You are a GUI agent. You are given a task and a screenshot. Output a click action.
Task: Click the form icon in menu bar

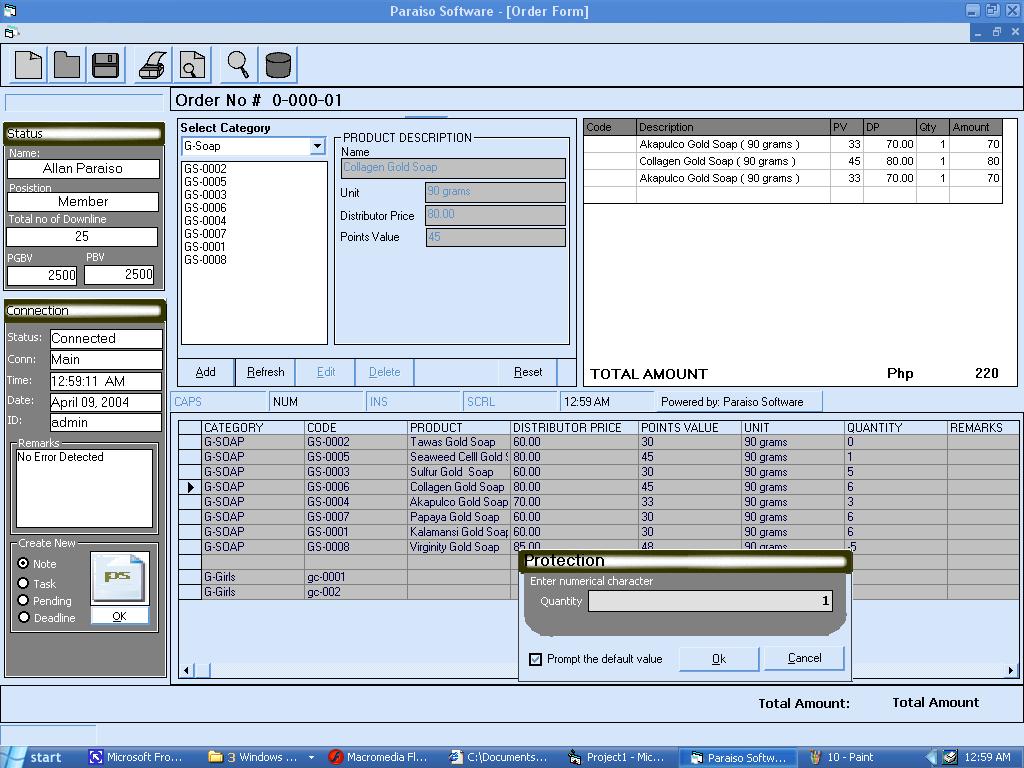[11, 32]
